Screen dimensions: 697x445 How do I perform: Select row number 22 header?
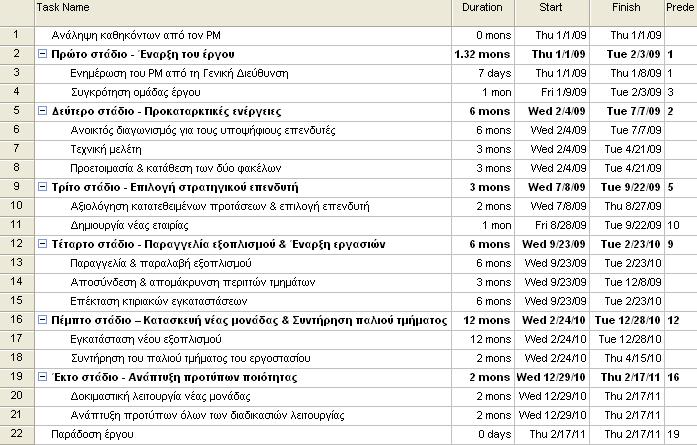coord(17,434)
